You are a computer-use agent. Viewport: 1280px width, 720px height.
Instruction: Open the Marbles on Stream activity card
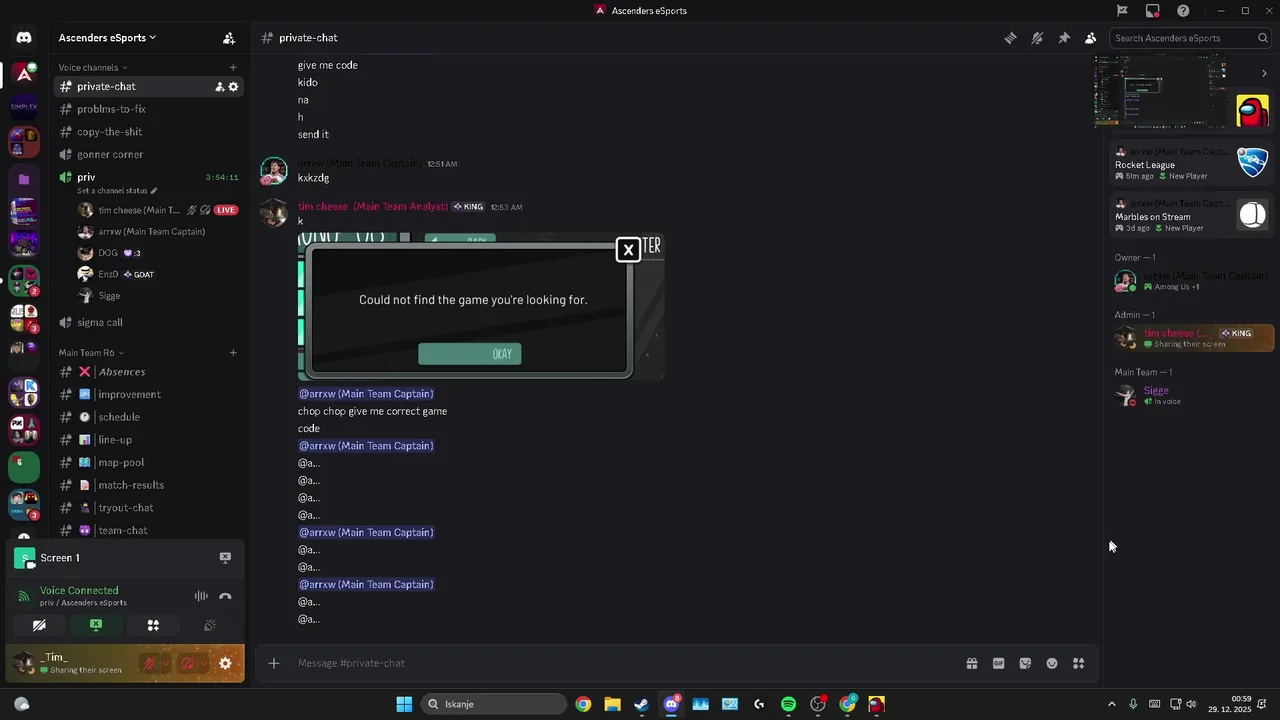point(1191,216)
